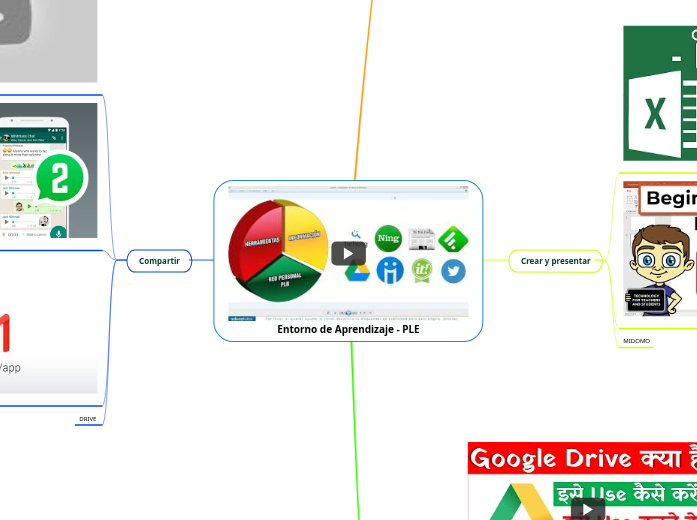Select the Compartir node
697x520 pixels.
click(x=159, y=261)
